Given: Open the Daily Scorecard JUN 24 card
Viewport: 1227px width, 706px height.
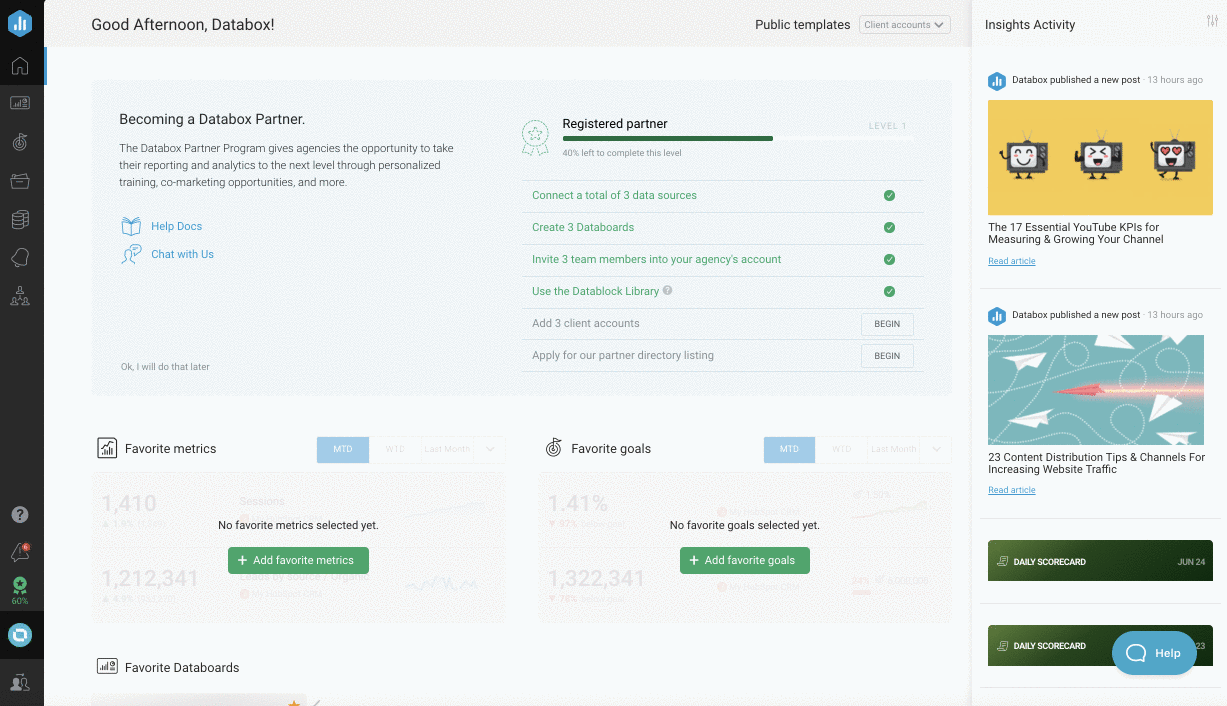Looking at the screenshot, I should (x=1100, y=561).
